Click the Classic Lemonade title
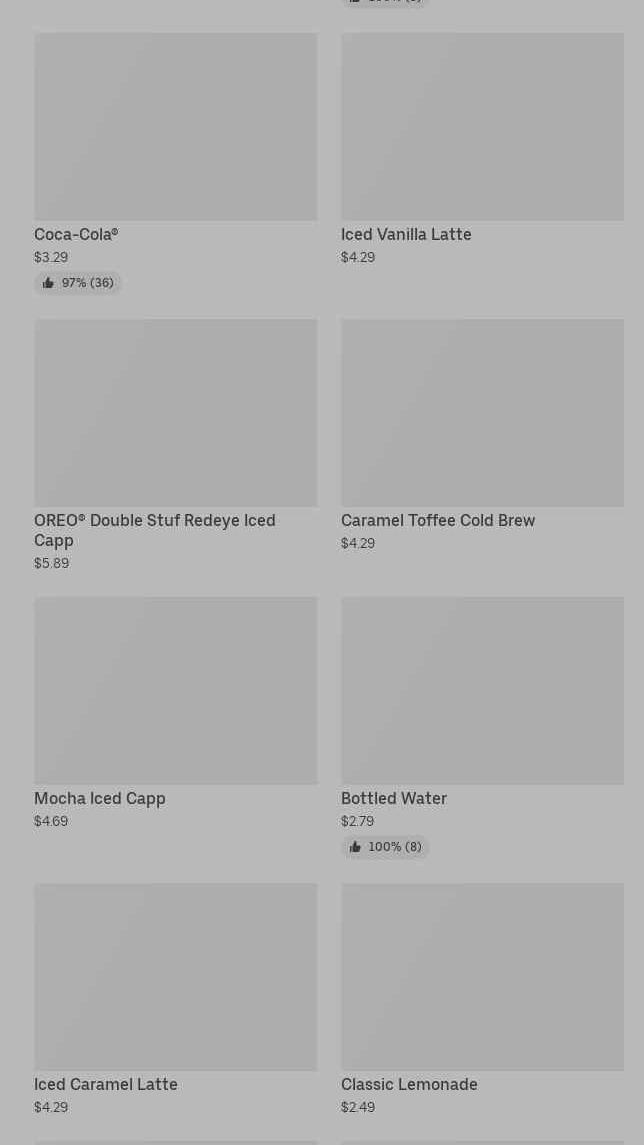The width and height of the screenshot is (644, 1145). tap(409, 1084)
